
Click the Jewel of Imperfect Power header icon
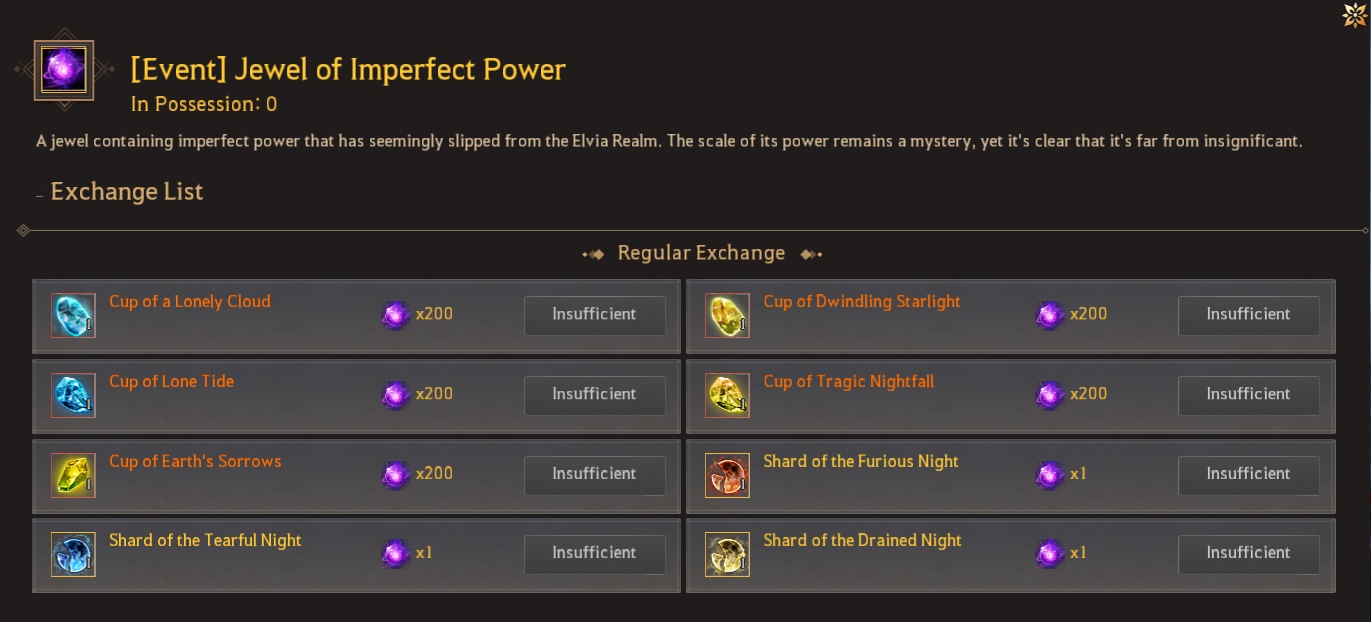tap(64, 70)
